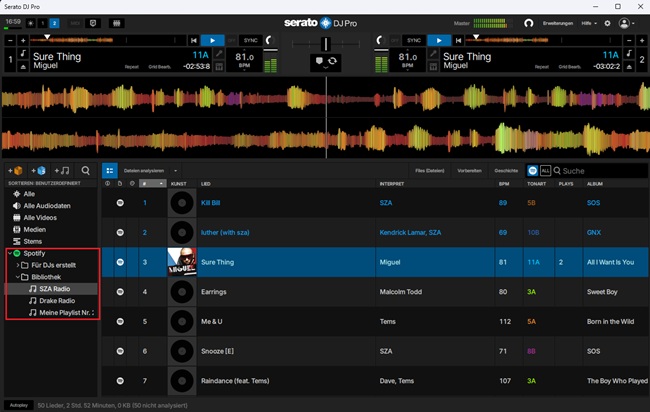Click Dateien analysieren button
This screenshot has height=412, width=650.
pos(144,171)
